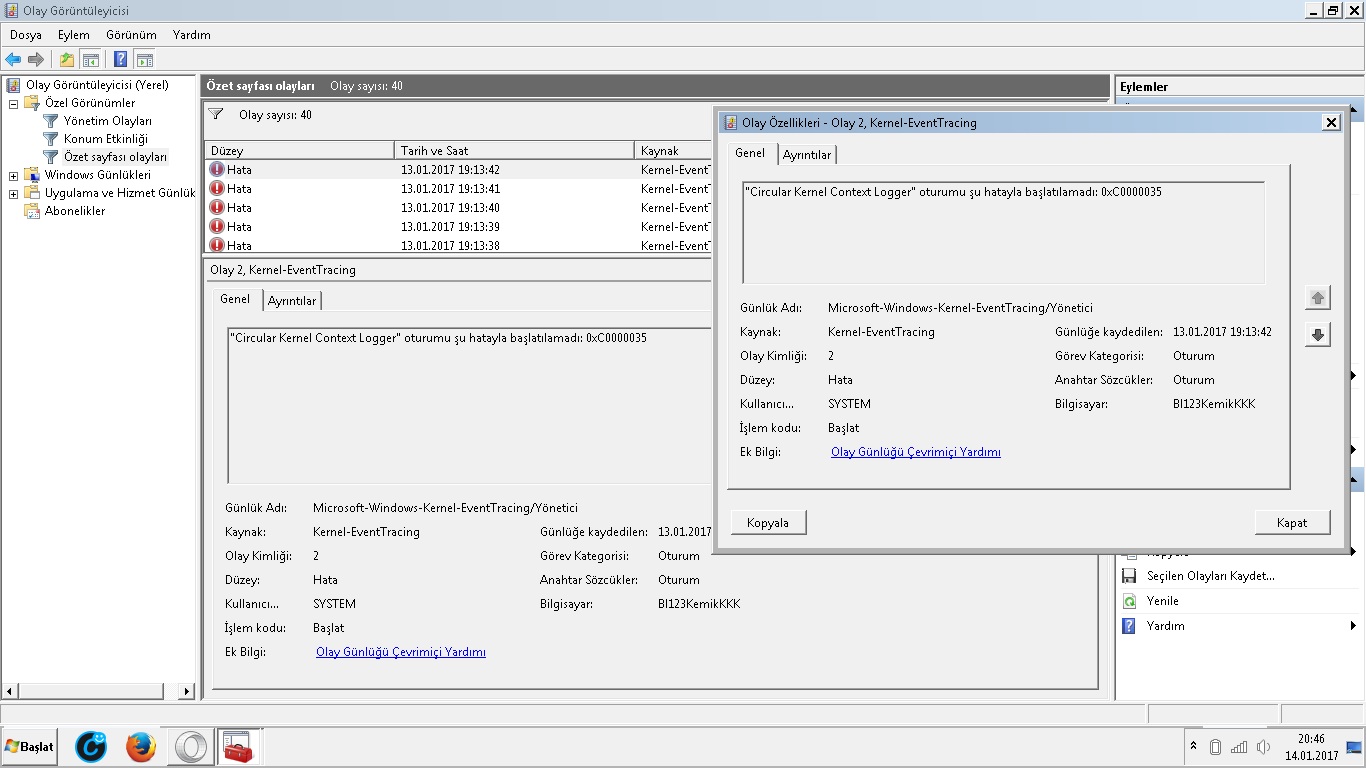The height and width of the screenshot is (768, 1366).
Task: Expand Uygulama ve Hizmet Günlükleri node
Action: [13, 193]
